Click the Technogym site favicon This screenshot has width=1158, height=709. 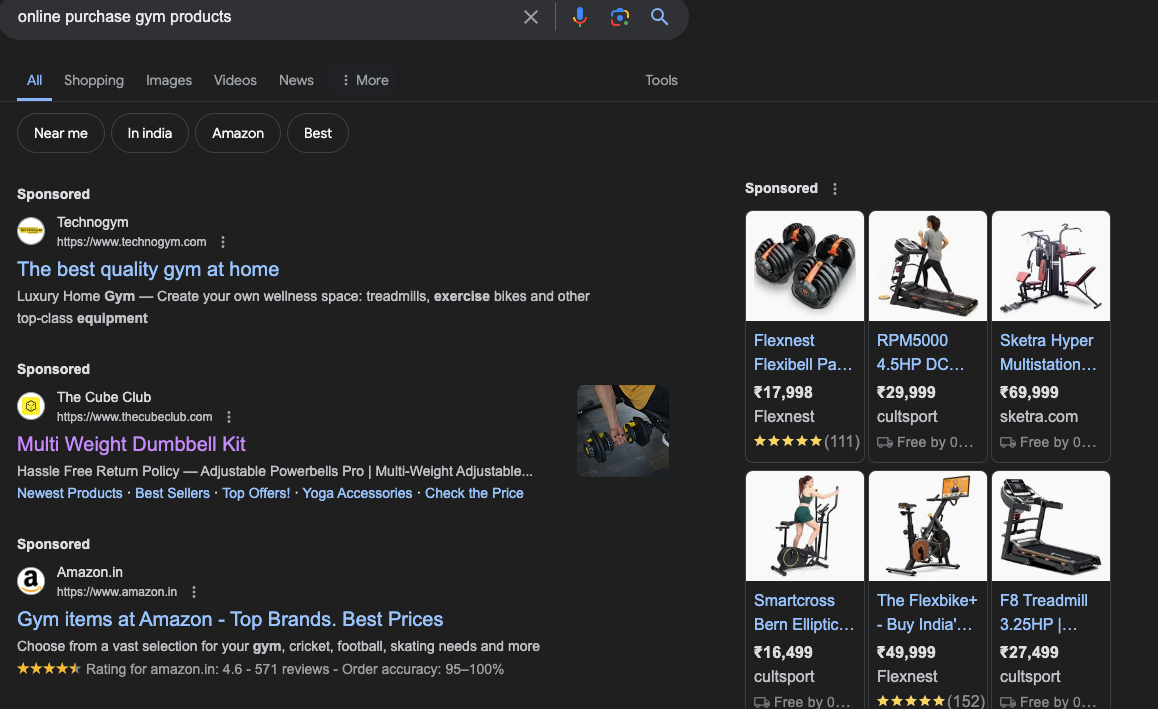coord(31,231)
